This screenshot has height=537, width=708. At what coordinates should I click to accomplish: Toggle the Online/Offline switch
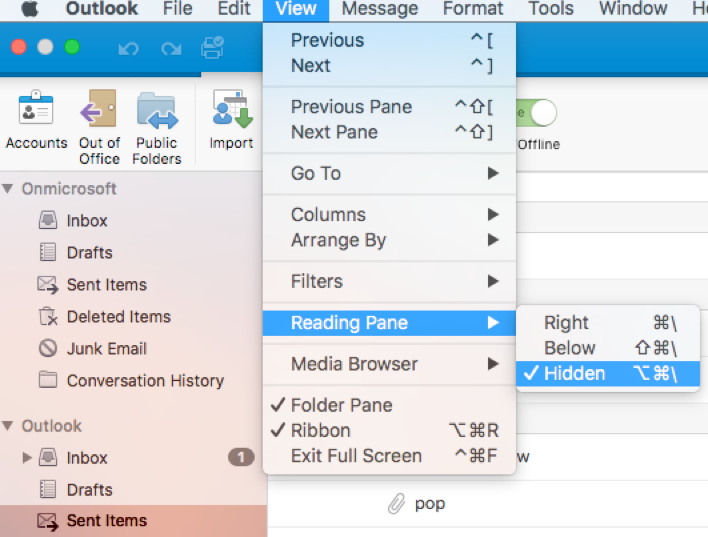click(x=537, y=112)
